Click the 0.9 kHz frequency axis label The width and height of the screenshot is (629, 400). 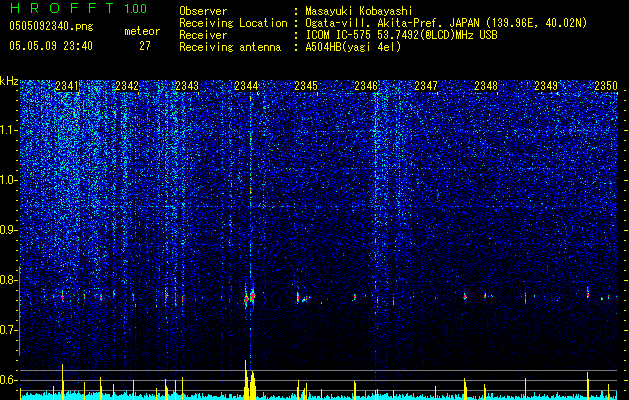tap(8, 230)
